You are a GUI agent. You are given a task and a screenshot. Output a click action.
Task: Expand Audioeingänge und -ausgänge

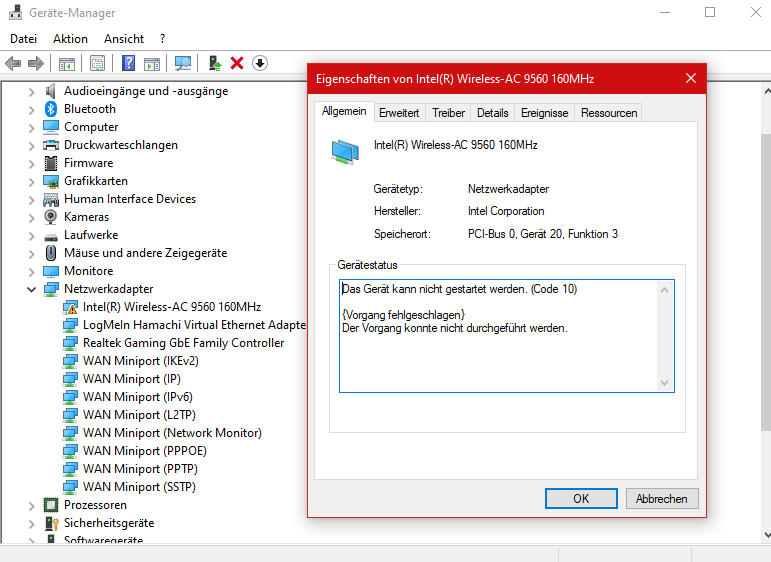point(31,92)
